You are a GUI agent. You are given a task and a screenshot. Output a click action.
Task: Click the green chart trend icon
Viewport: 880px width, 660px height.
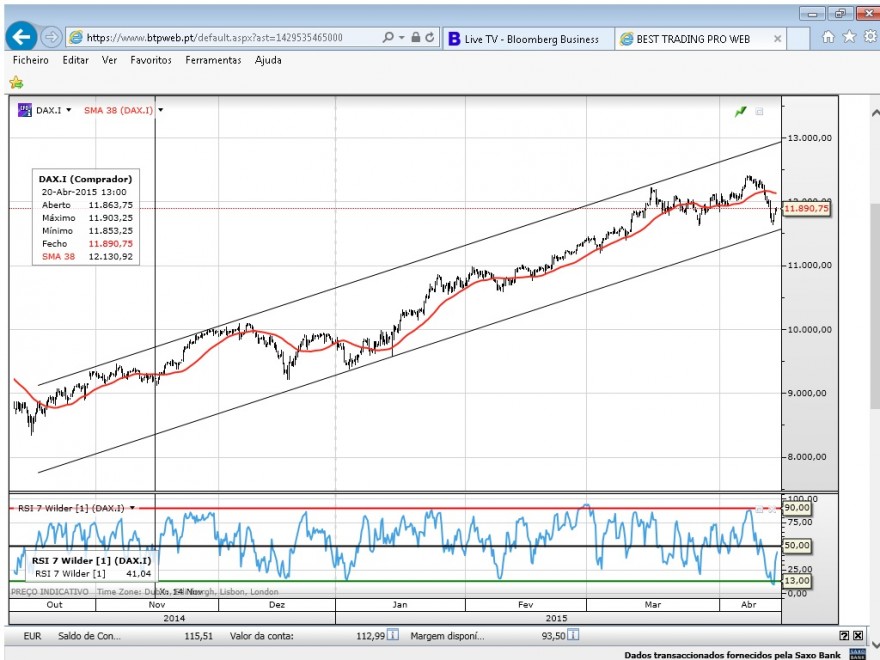coord(740,112)
